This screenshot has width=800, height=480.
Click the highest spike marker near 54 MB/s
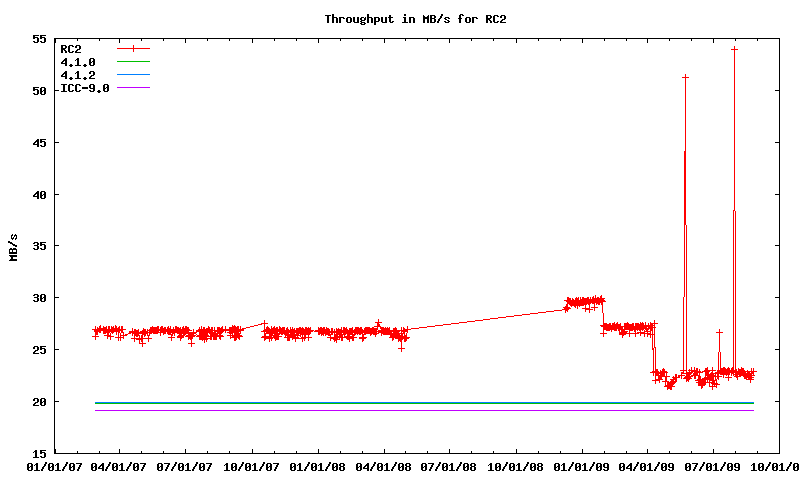tap(734, 48)
